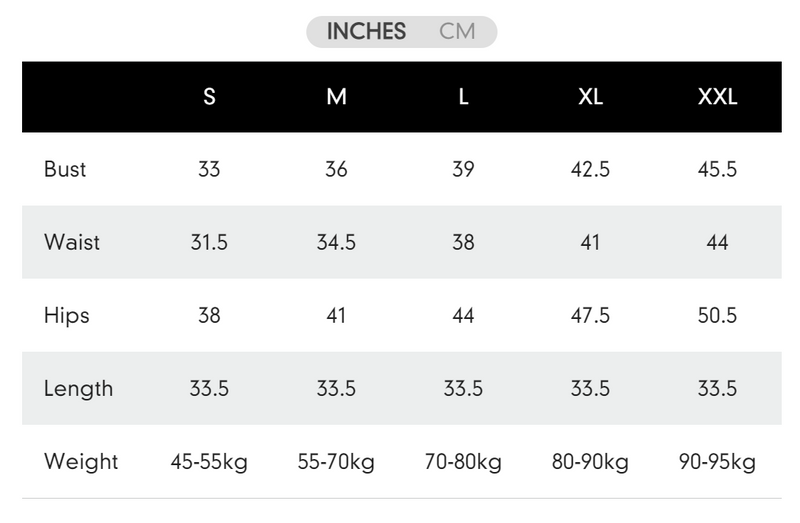Select the 70-80kg weight cell

463,462
